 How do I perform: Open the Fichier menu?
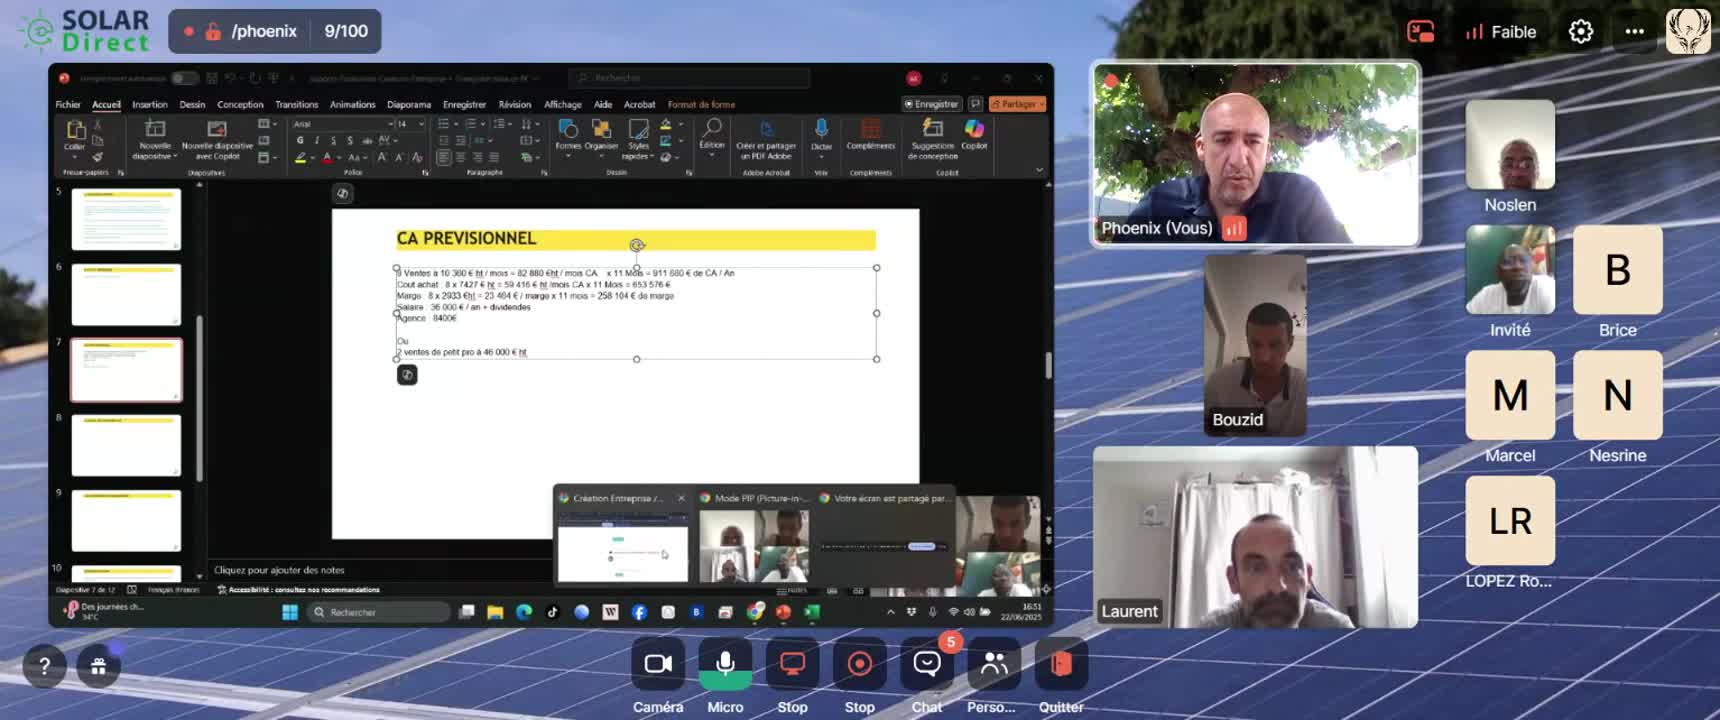pos(68,104)
